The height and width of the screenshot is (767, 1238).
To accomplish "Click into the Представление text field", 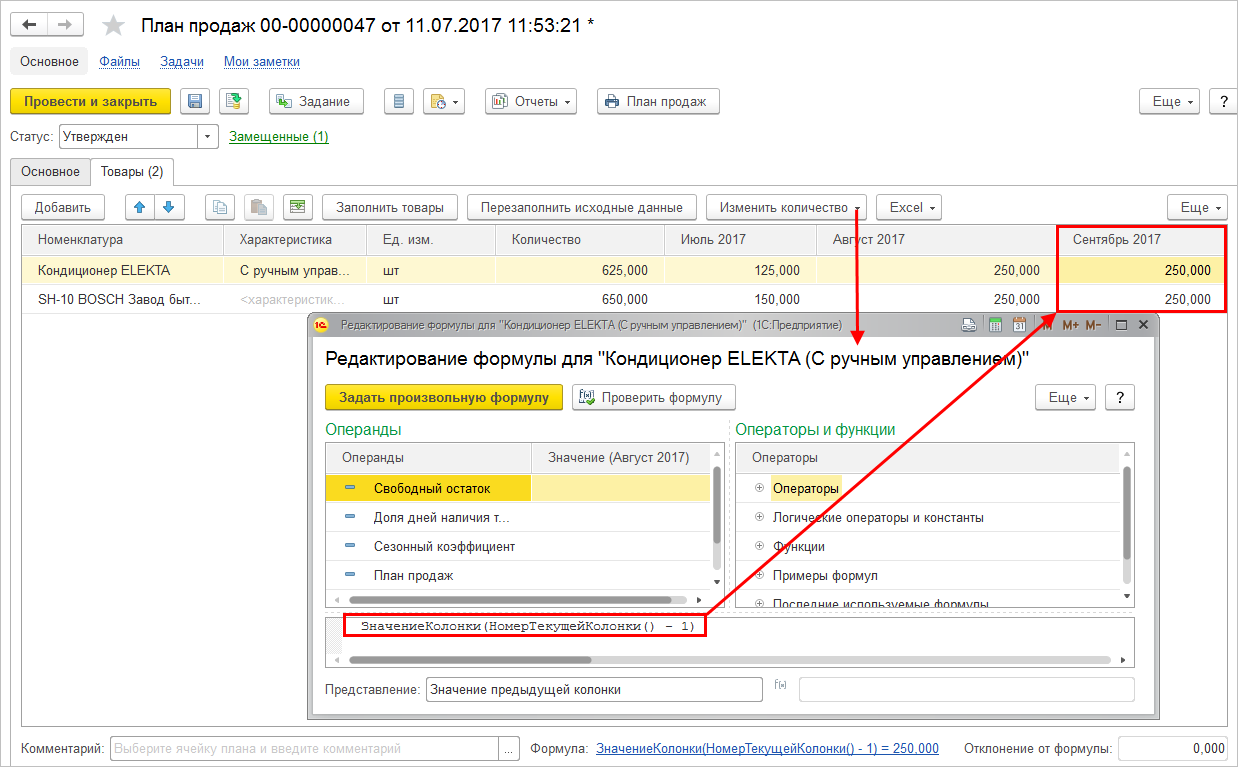I will [x=594, y=689].
